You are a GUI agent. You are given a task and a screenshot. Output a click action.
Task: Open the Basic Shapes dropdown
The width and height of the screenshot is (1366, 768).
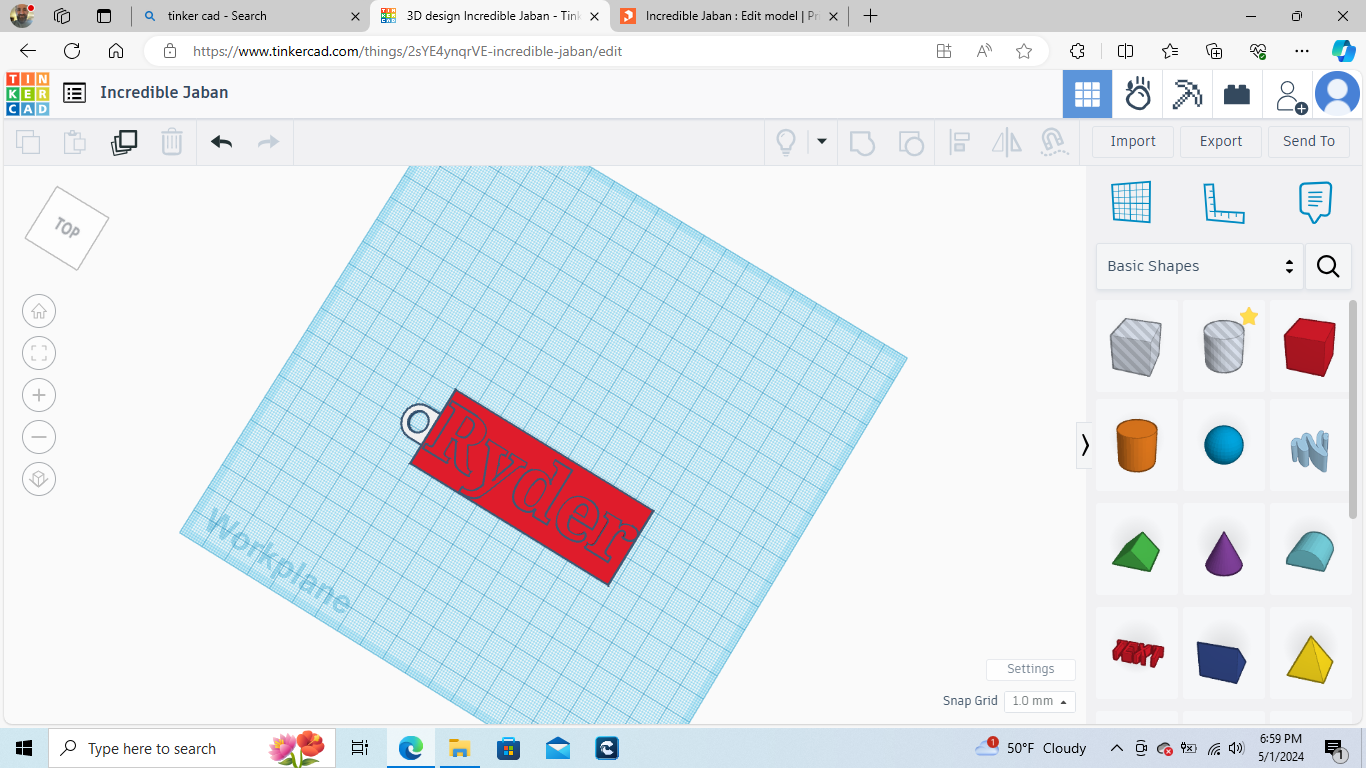[x=1200, y=266]
